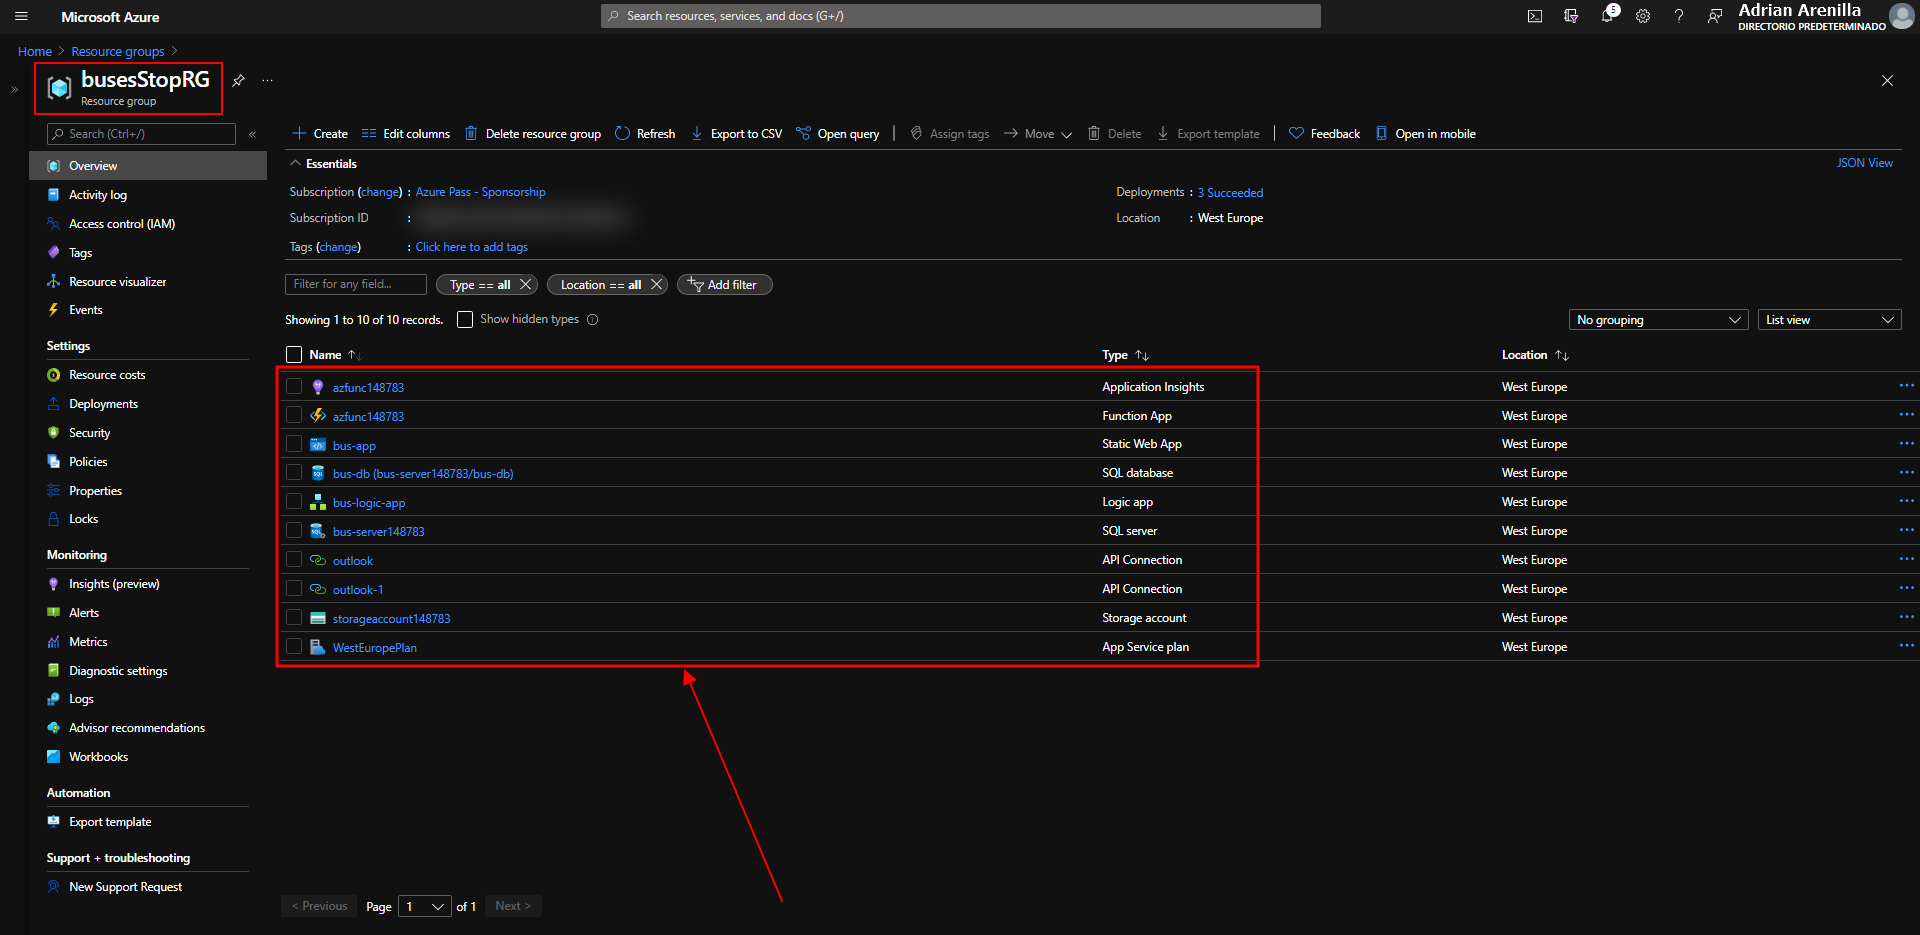1920x935 pixels.
Task: Click the Delete resource group trash icon
Action: tap(471, 133)
